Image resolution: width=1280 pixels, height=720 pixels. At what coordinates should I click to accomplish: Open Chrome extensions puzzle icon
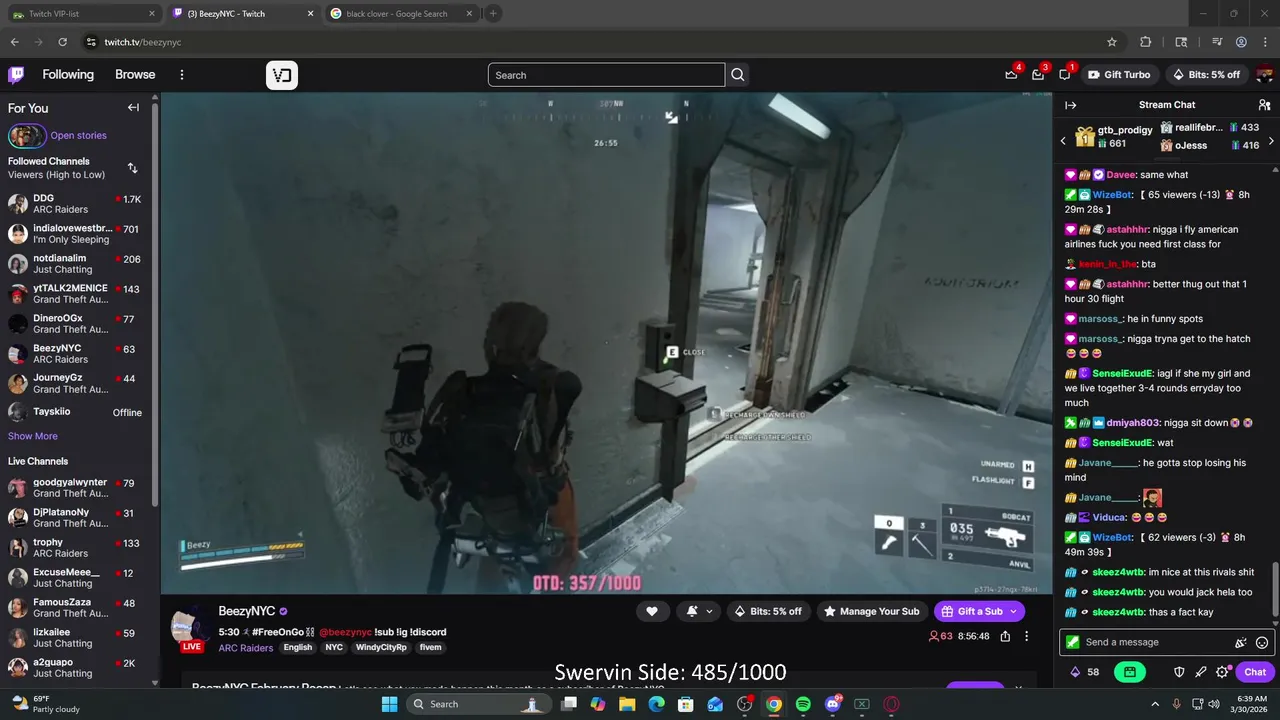(x=1146, y=42)
